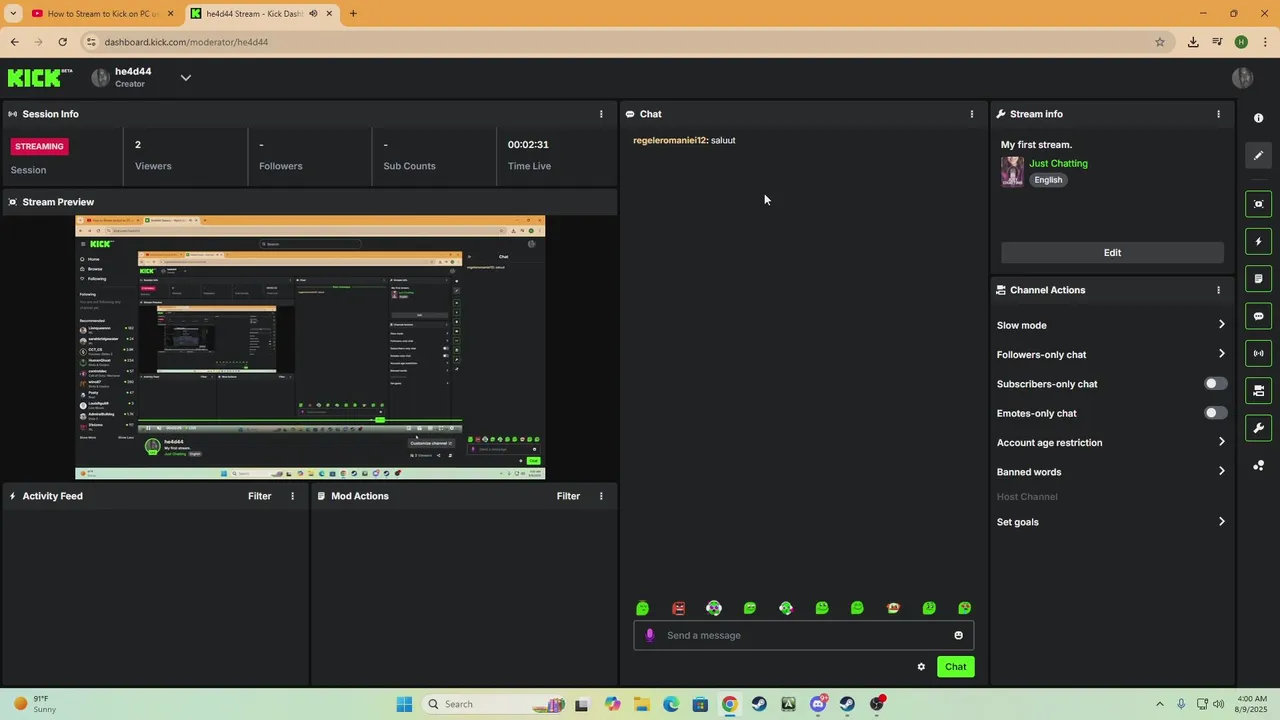Click the Kick logo

point(40,78)
